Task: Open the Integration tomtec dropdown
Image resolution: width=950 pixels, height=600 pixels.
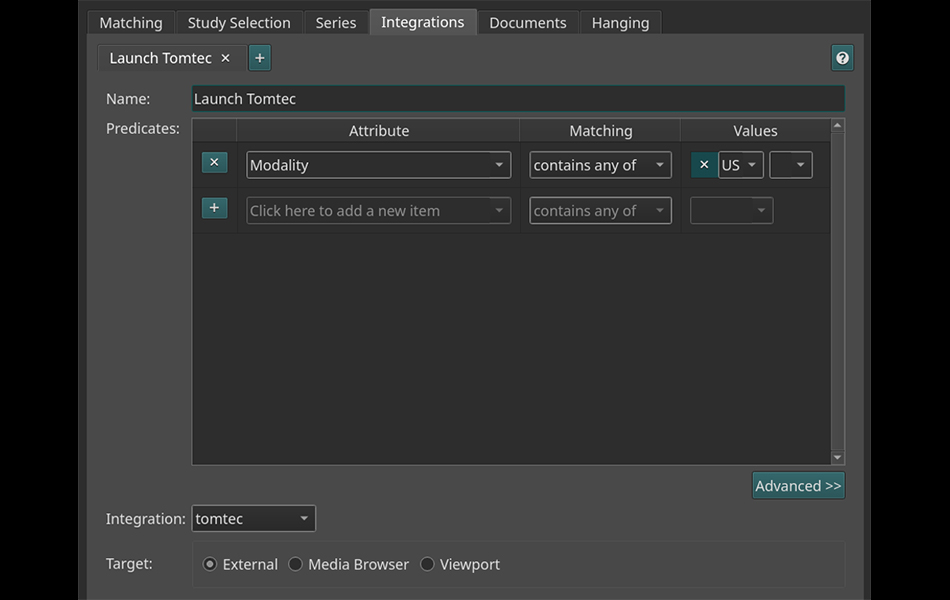Action: (254, 519)
